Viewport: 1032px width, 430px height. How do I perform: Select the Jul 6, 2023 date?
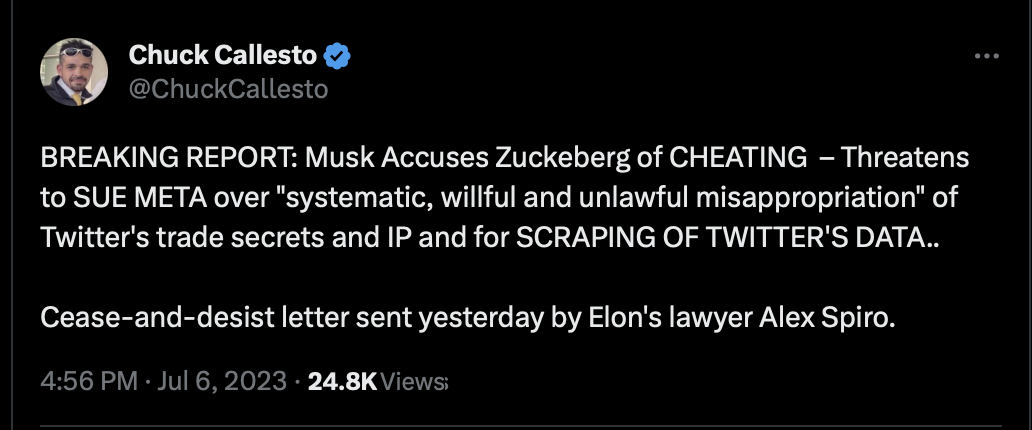pyautogui.click(x=222, y=381)
